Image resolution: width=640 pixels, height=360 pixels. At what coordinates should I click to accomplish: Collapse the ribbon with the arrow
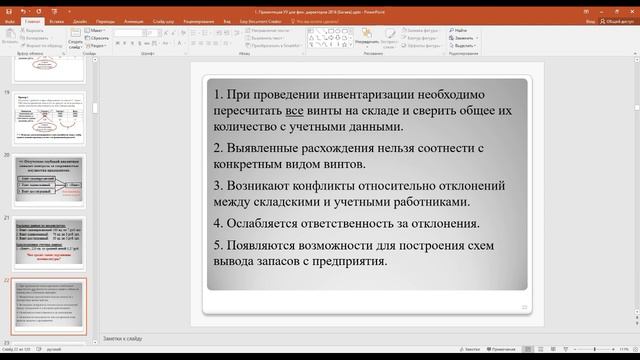pyautogui.click(x=635, y=53)
